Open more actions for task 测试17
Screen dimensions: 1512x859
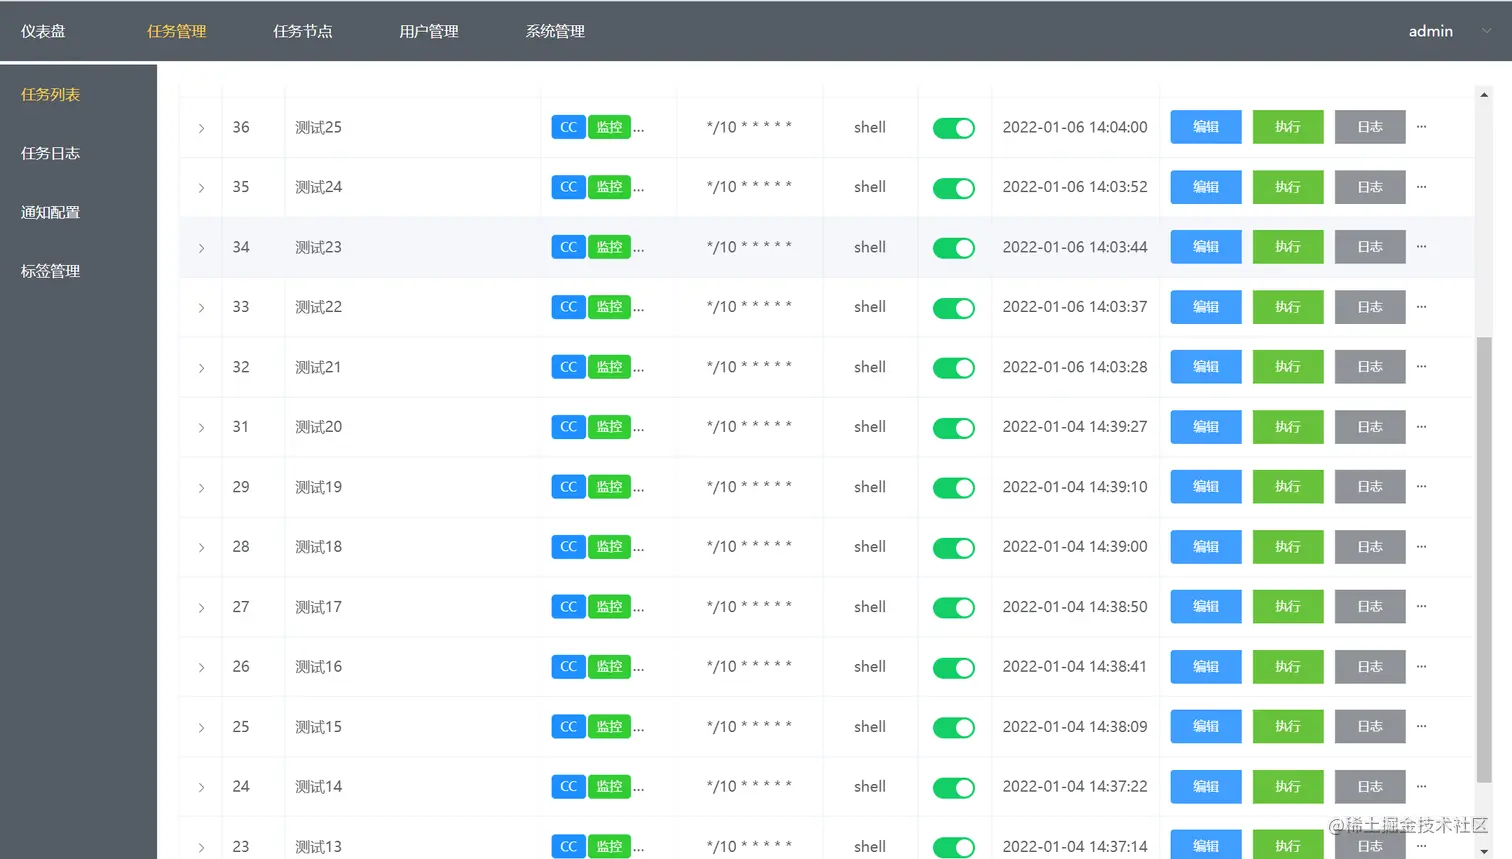(1421, 607)
